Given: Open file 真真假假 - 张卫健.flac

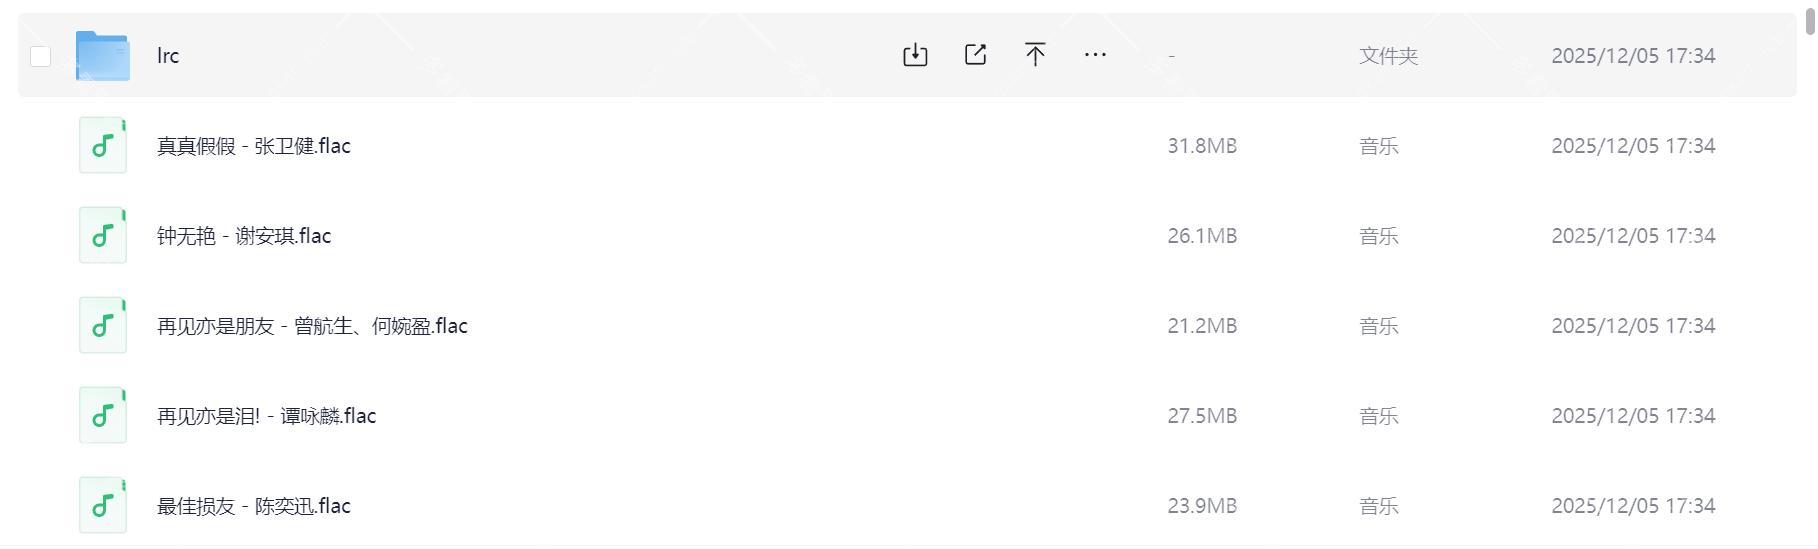Looking at the screenshot, I should click(253, 146).
